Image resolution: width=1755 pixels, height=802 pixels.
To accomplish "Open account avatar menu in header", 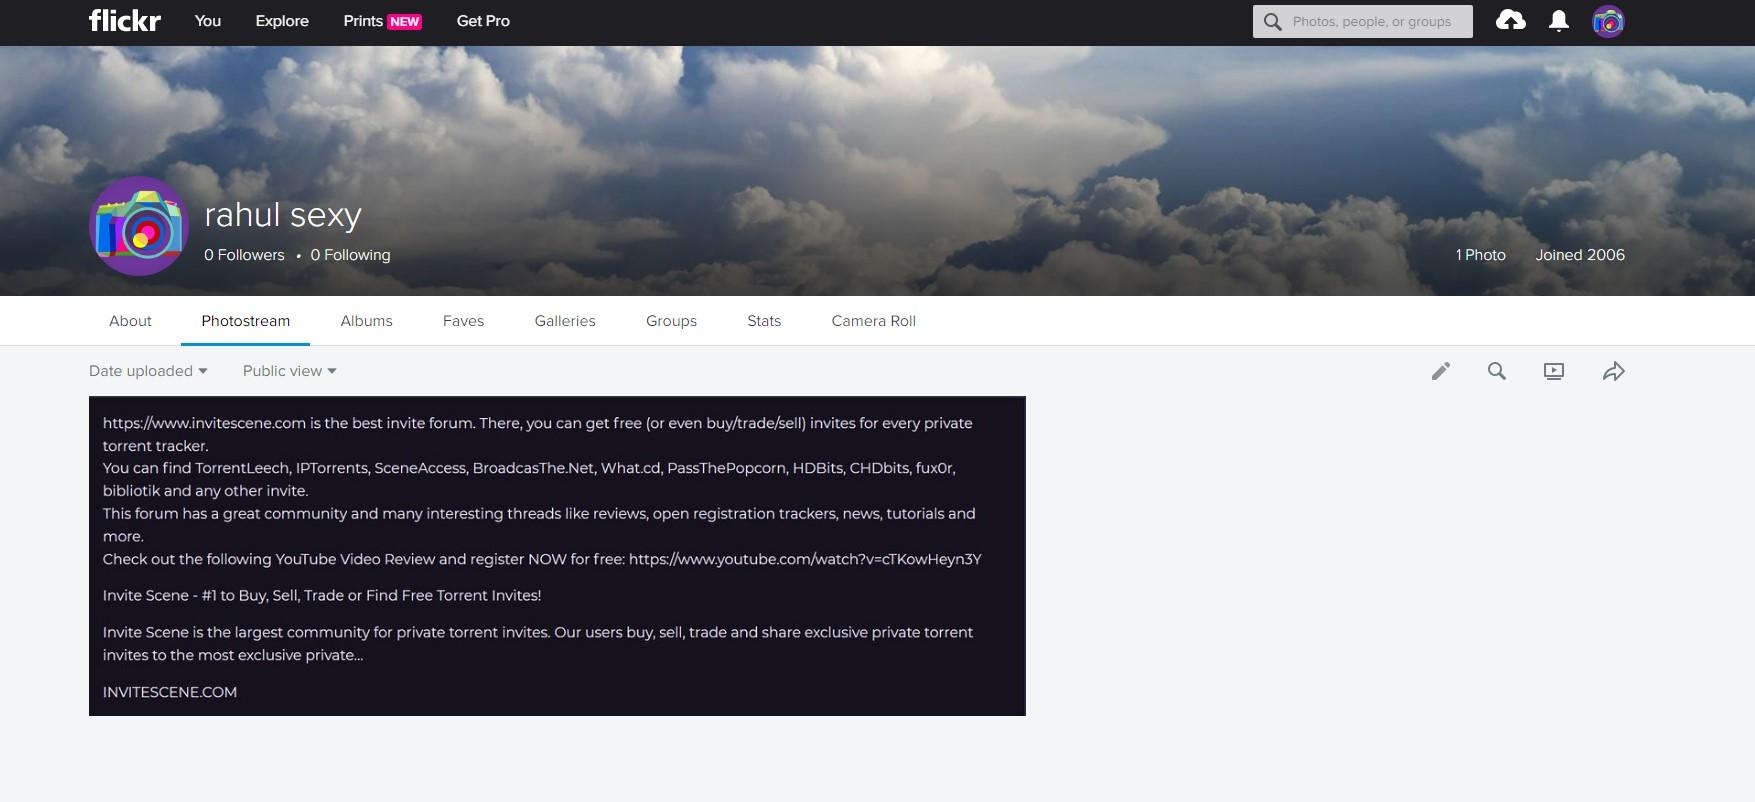I will pos(1608,21).
